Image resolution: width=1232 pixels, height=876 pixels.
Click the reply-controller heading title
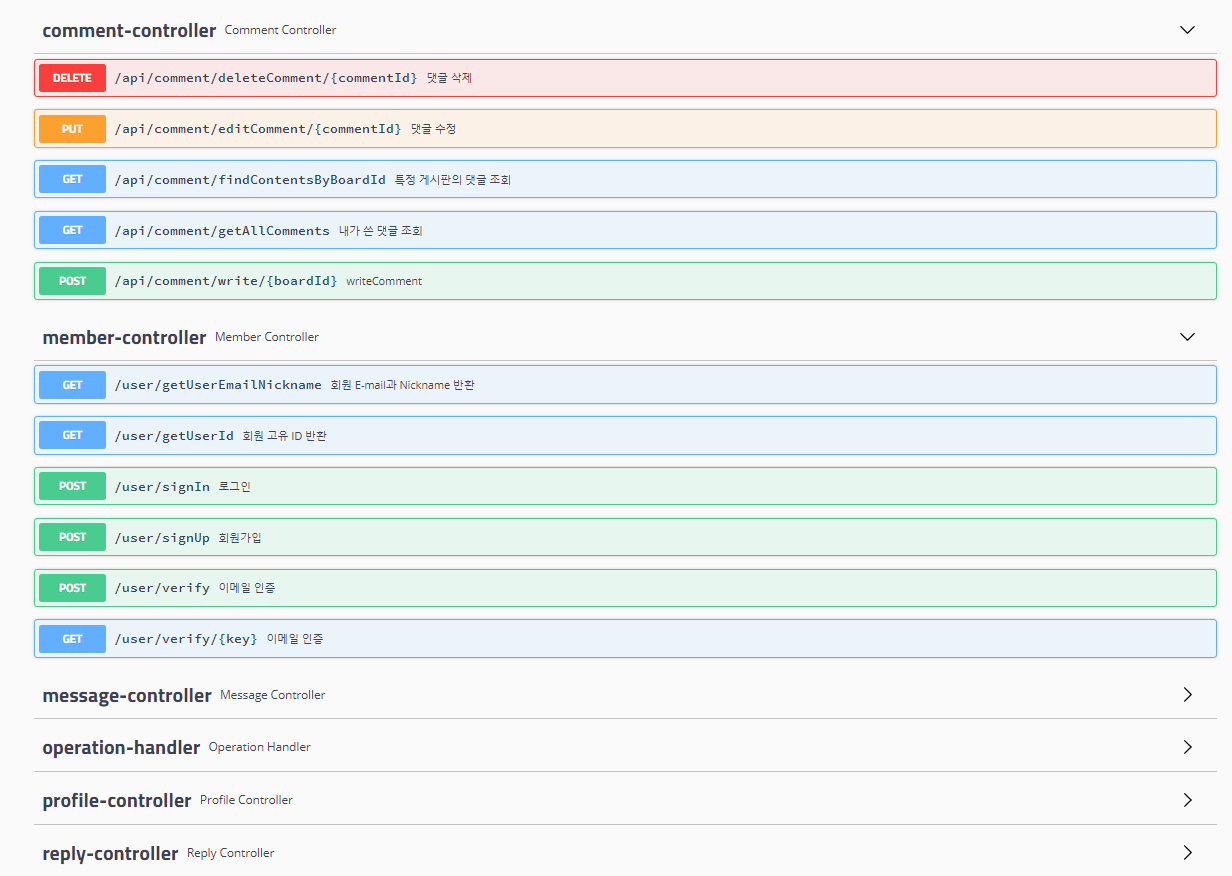click(x=110, y=854)
